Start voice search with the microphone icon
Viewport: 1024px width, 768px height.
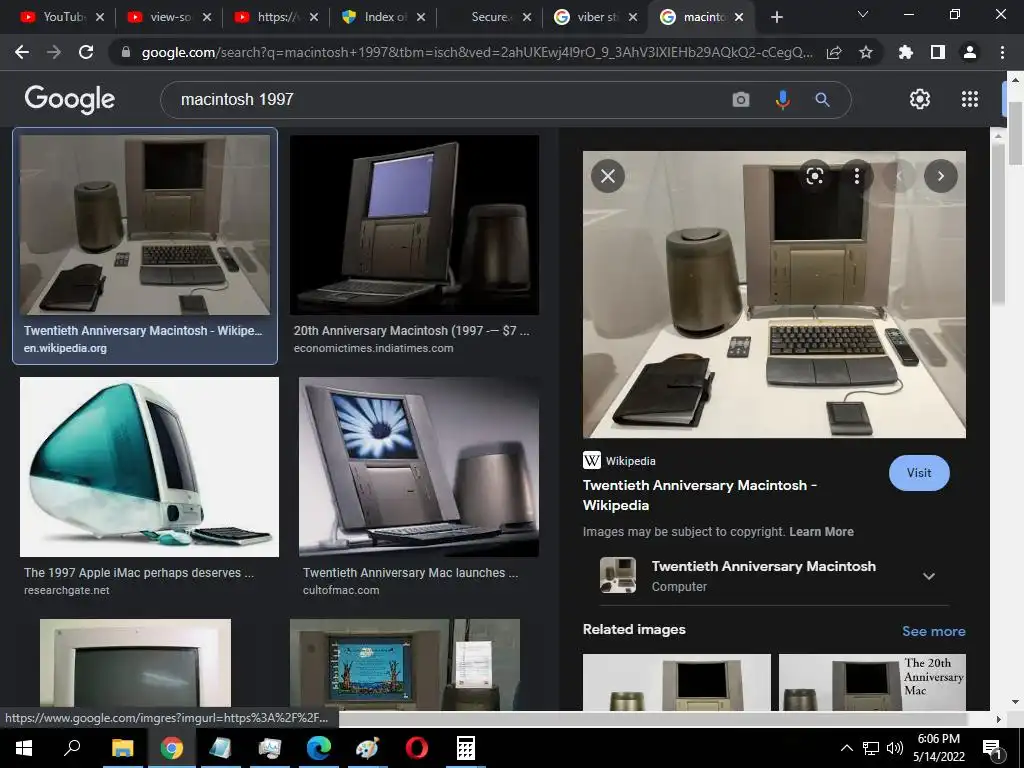tap(782, 99)
